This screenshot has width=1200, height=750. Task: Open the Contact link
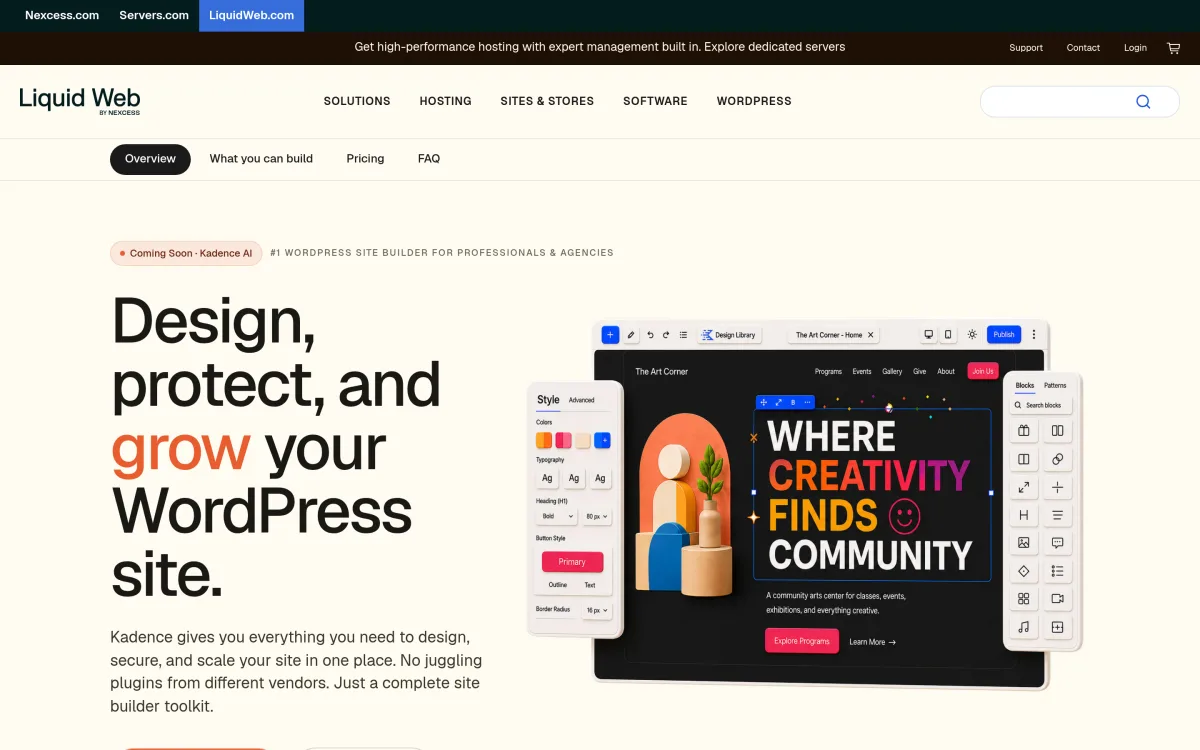click(1083, 48)
